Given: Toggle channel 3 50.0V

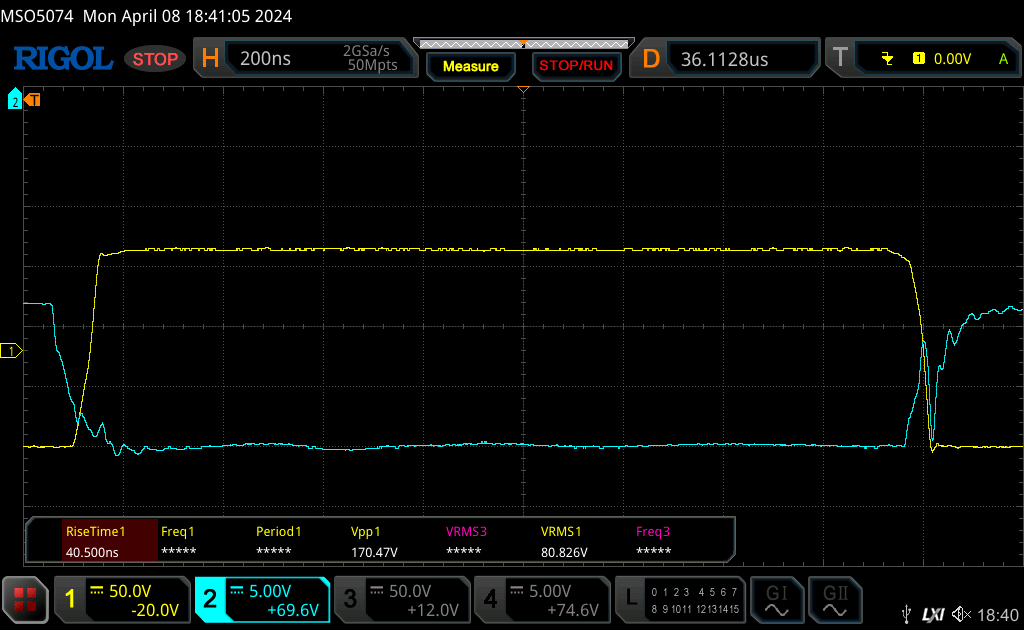Looking at the screenshot, I should (x=402, y=599).
